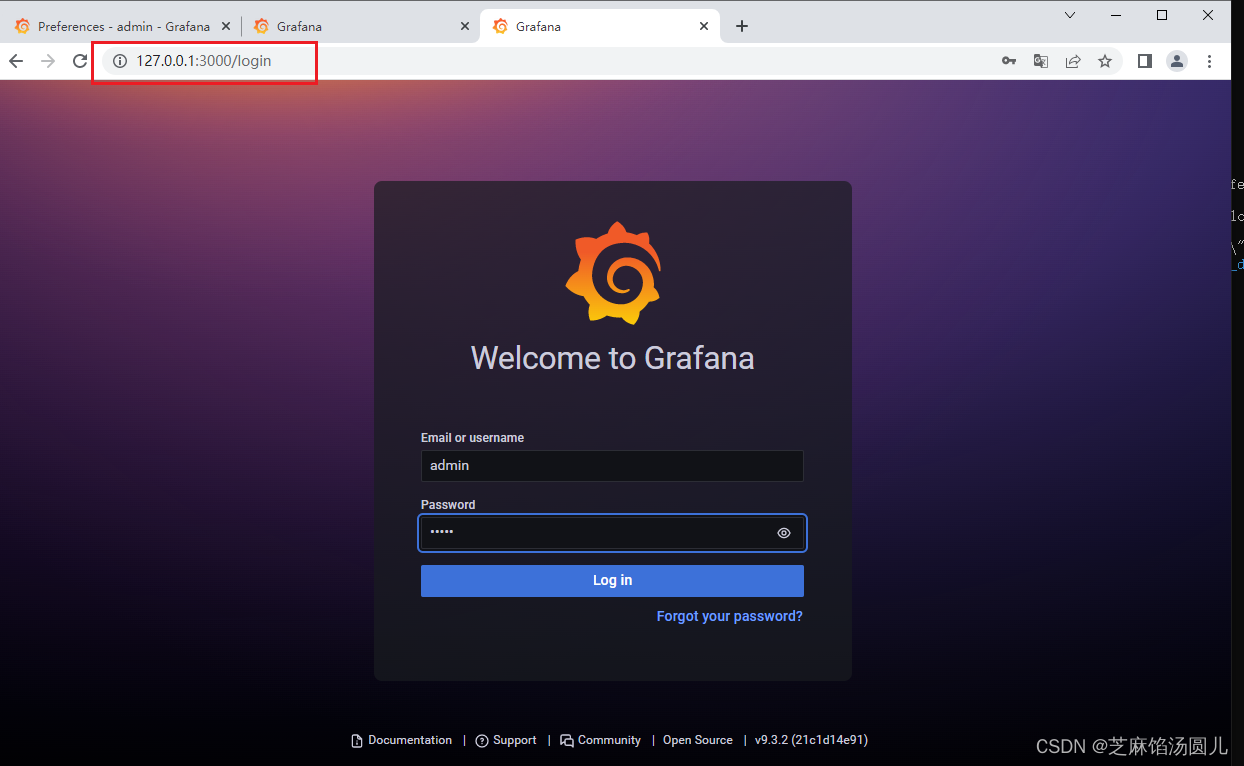Open the Chrome profile avatar
The width and height of the screenshot is (1244, 766).
(1177, 61)
